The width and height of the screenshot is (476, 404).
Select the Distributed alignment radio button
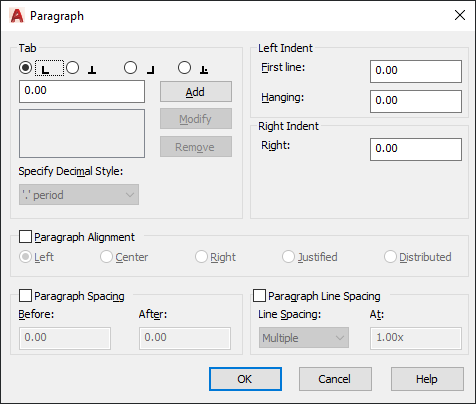pos(390,257)
